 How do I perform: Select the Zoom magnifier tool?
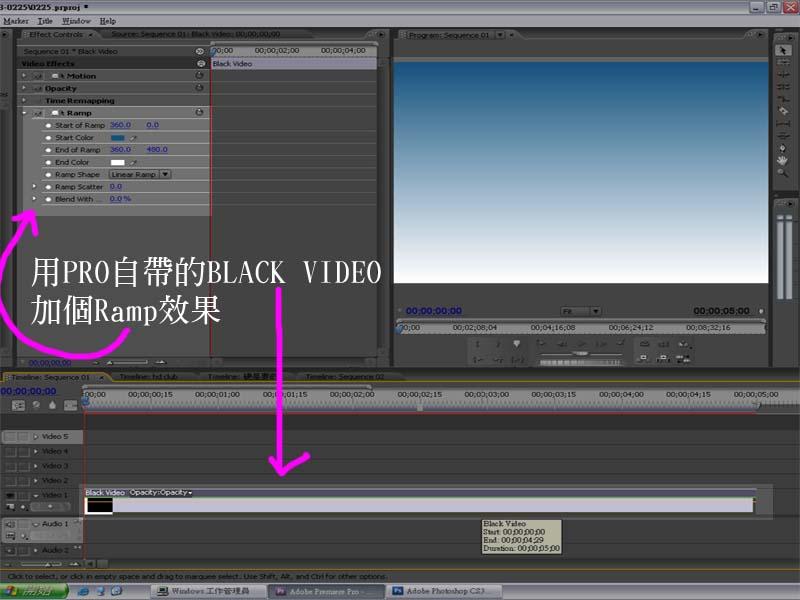point(783,173)
